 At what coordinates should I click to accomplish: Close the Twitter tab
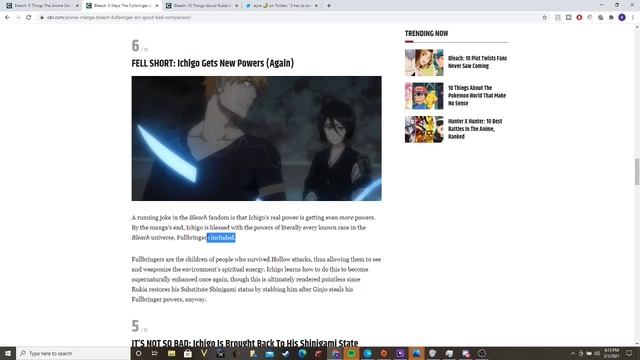[316, 6]
